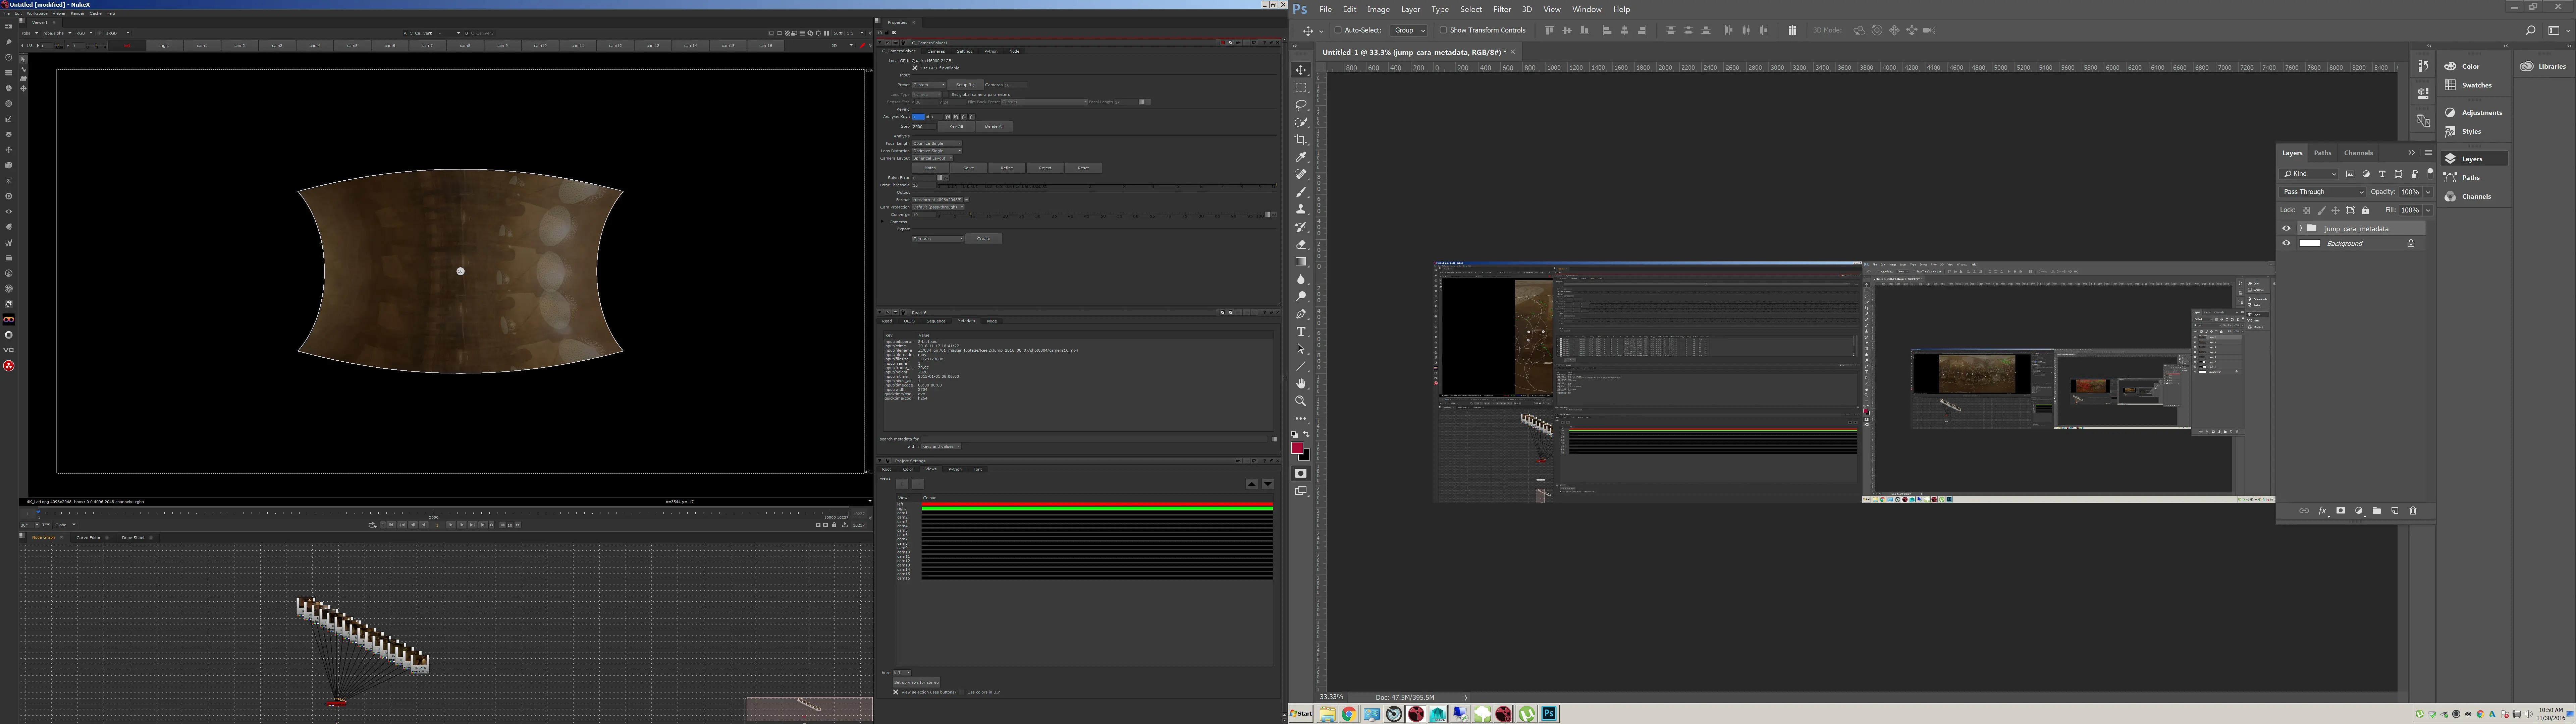
Task: Enable Show Transform Controls checkbox
Action: pyautogui.click(x=1443, y=30)
